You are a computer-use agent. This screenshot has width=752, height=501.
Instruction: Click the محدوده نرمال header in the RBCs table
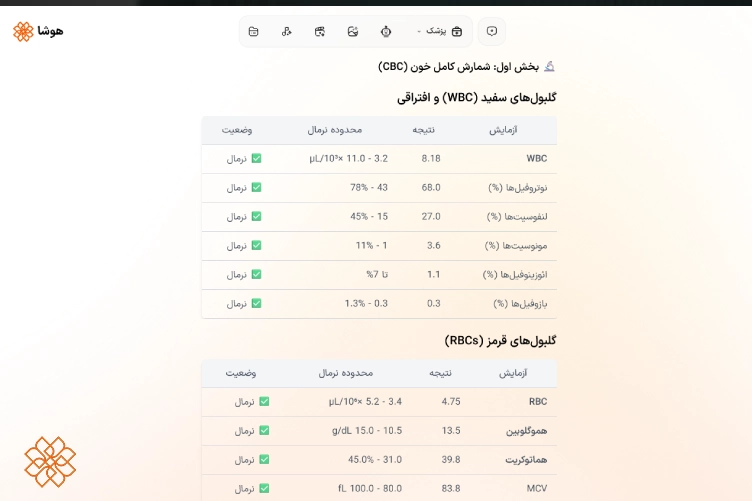pos(346,373)
